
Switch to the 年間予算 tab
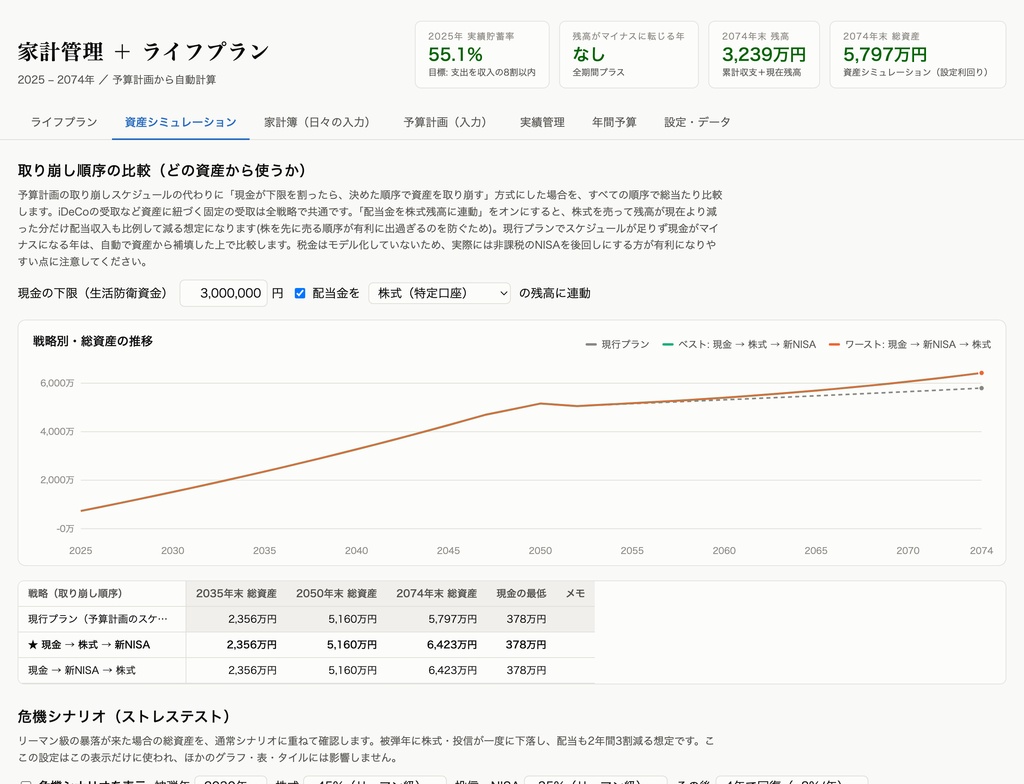[x=614, y=122]
